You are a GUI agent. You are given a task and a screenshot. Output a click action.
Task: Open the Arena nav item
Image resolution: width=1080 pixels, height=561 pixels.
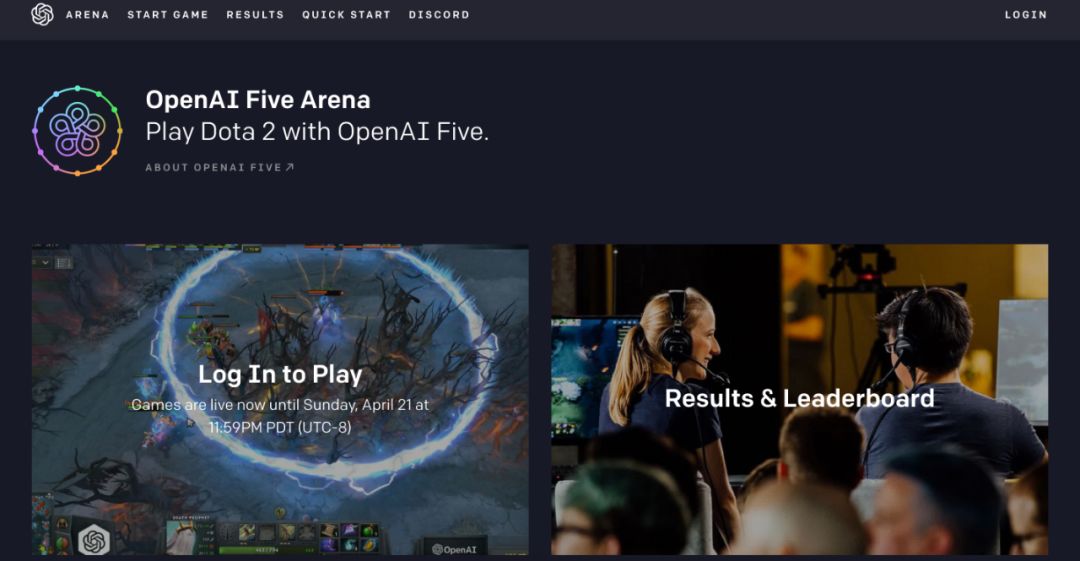87,14
